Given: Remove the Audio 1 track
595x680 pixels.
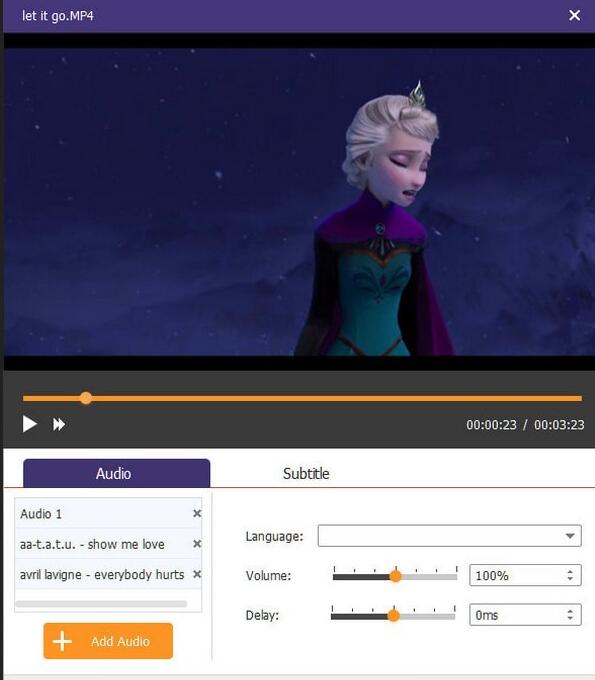Looking at the screenshot, I should coord(197,513).
